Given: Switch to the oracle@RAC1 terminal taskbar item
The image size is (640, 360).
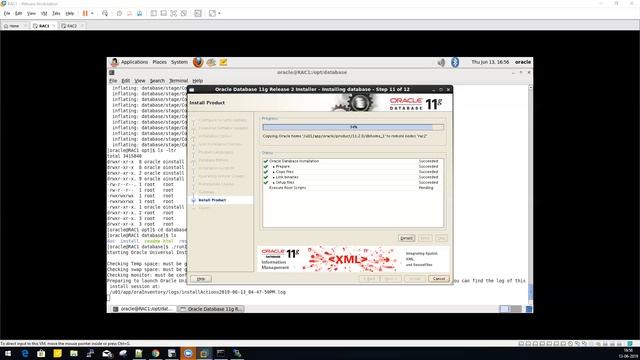Looking at the screenshot, I should click(x=144, y=309).
